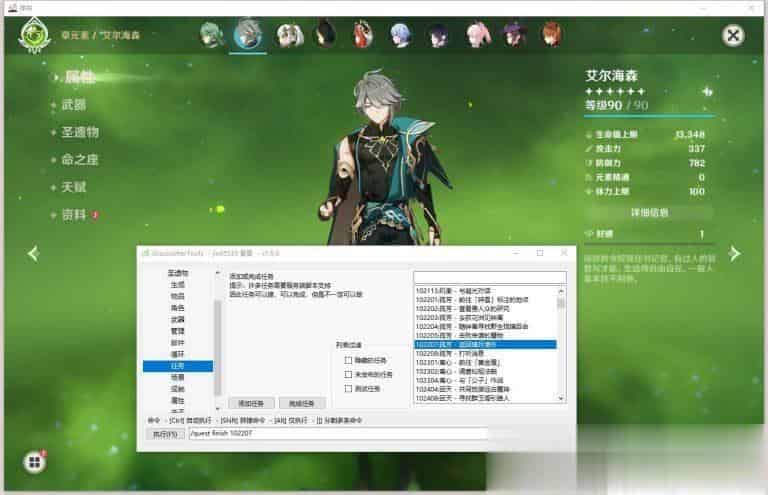Select the black-haired character avatar
768x495 pixels.
pyautogui.click(x=325, y=34)
